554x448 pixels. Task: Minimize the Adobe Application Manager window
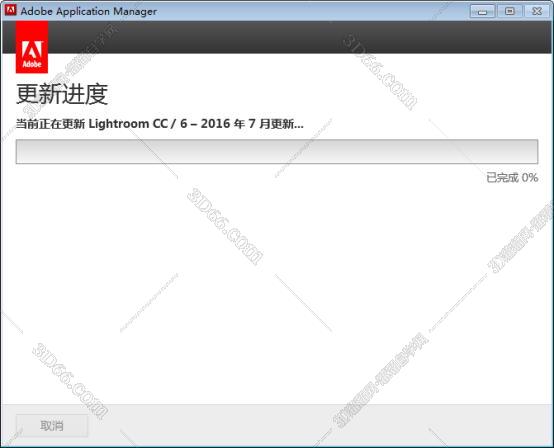click(482, 11)
